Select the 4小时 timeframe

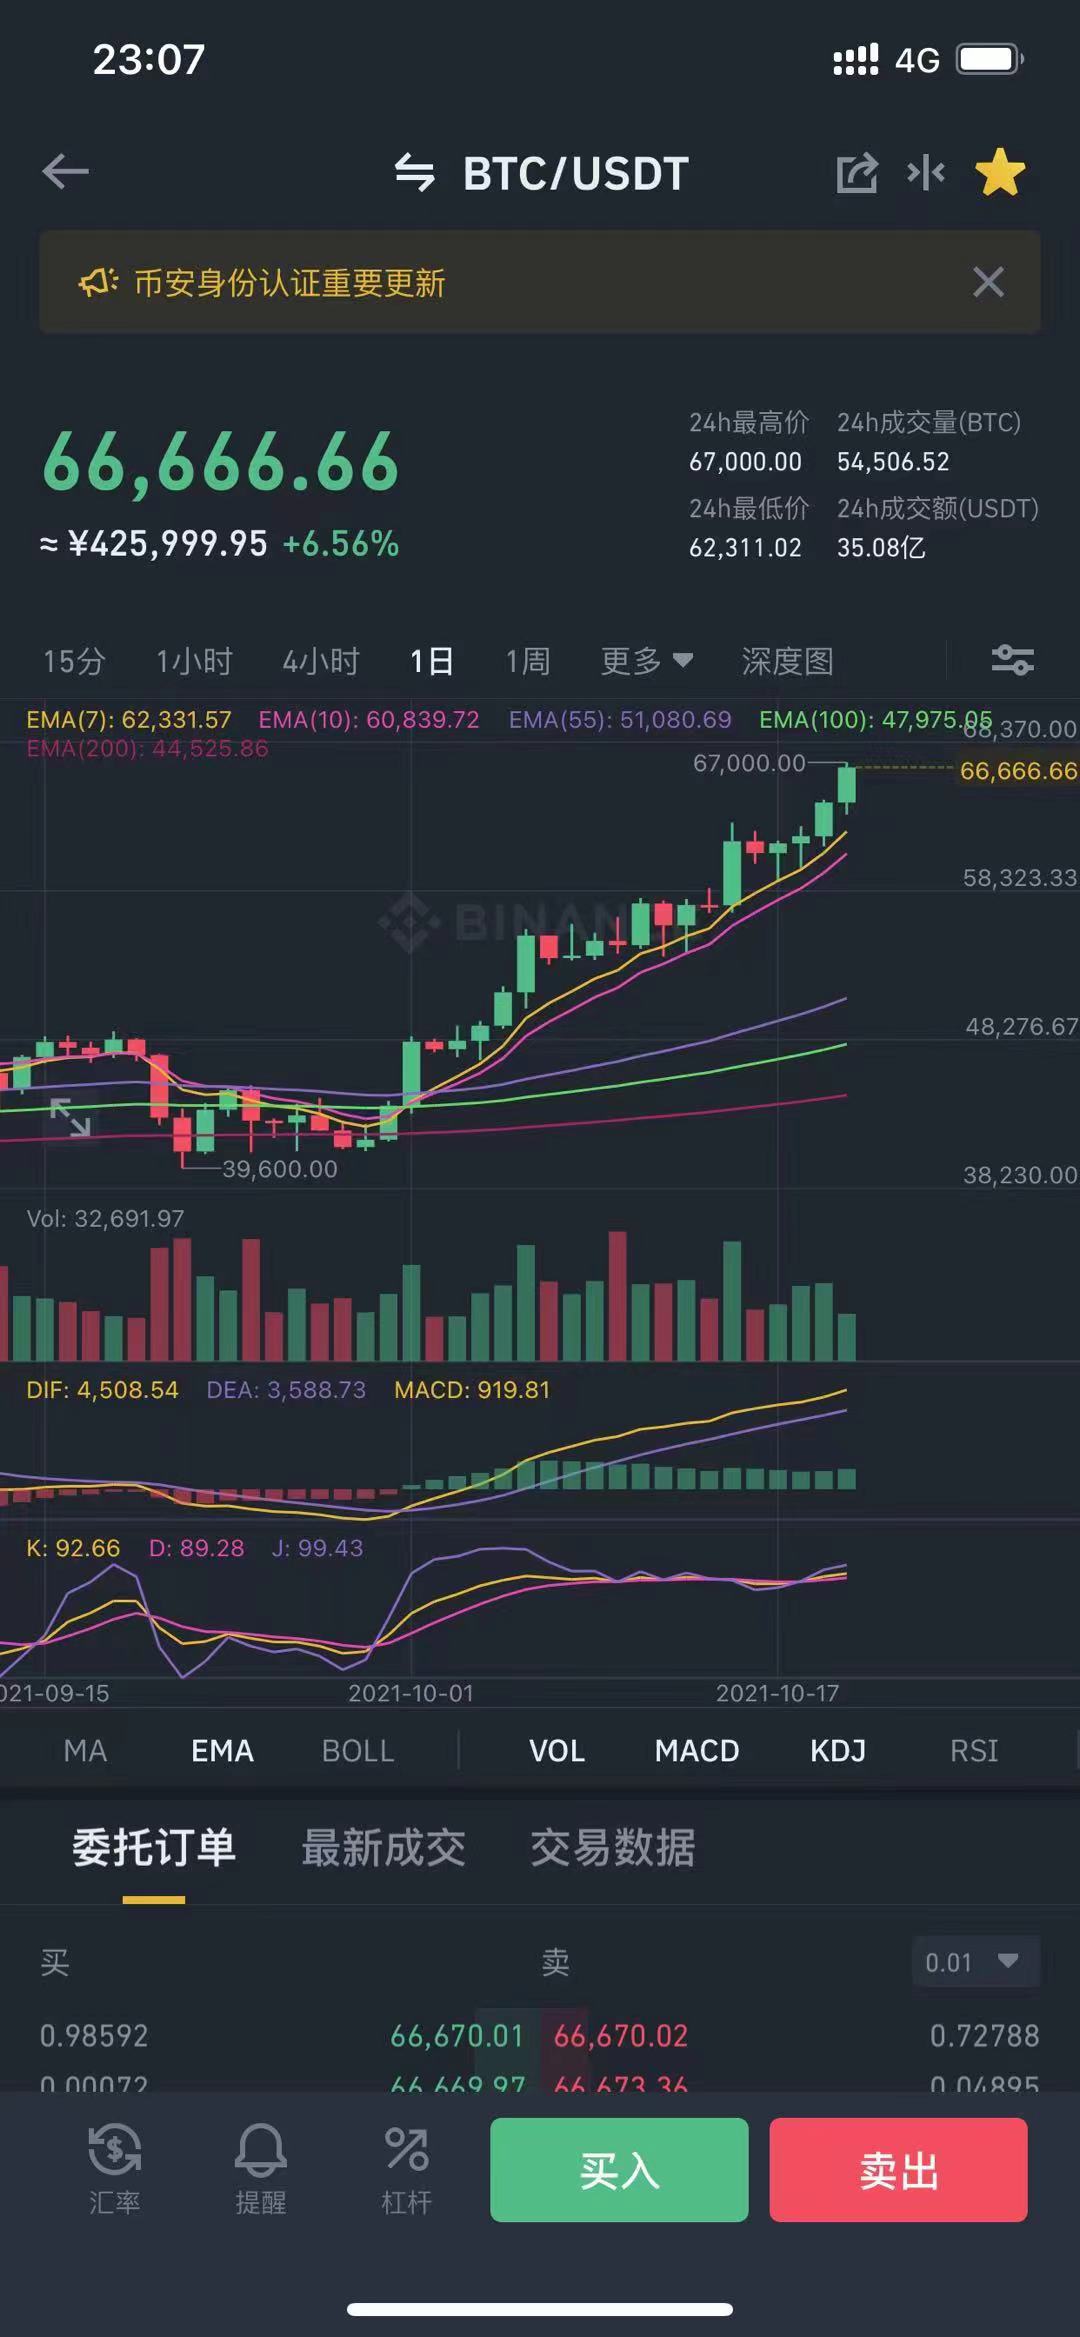[320, 661]
